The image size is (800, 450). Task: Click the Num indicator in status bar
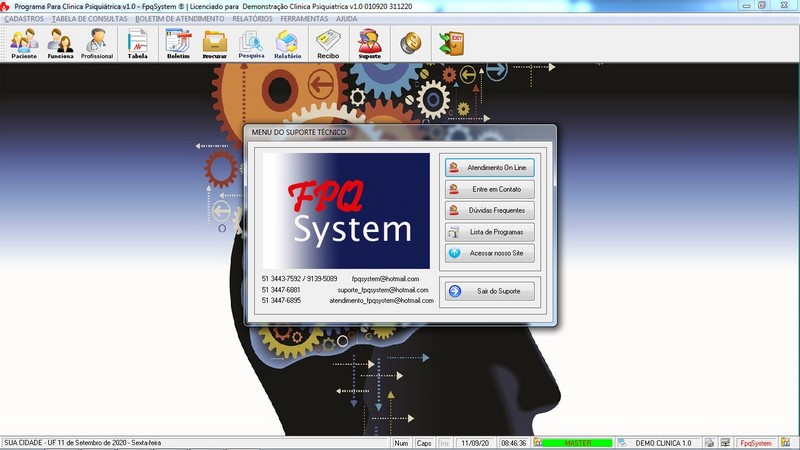401,443
